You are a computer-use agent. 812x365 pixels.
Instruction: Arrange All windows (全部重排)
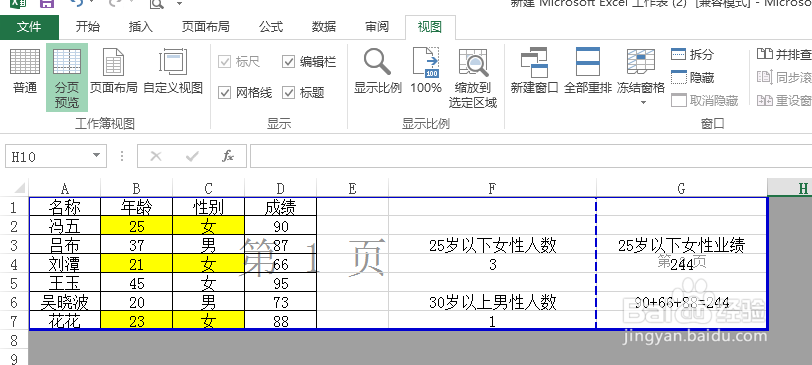click(588, 72)
